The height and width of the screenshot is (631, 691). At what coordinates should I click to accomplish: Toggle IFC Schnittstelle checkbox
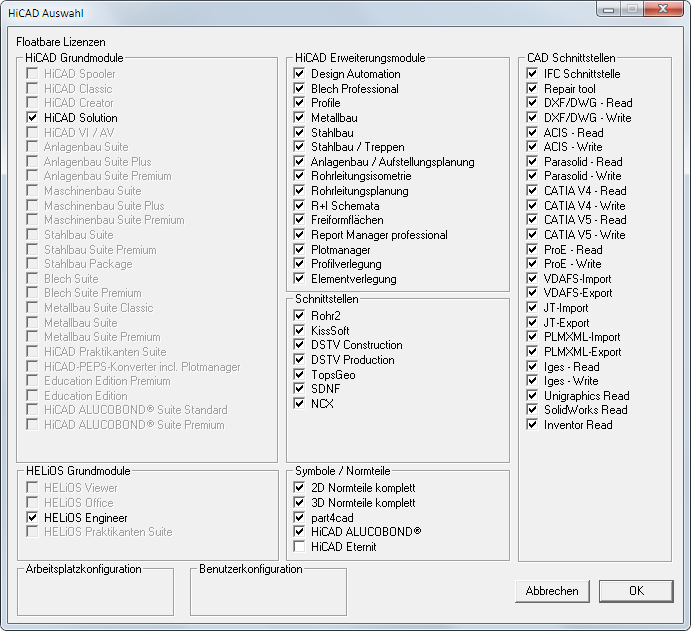click(x=532, y=74)
